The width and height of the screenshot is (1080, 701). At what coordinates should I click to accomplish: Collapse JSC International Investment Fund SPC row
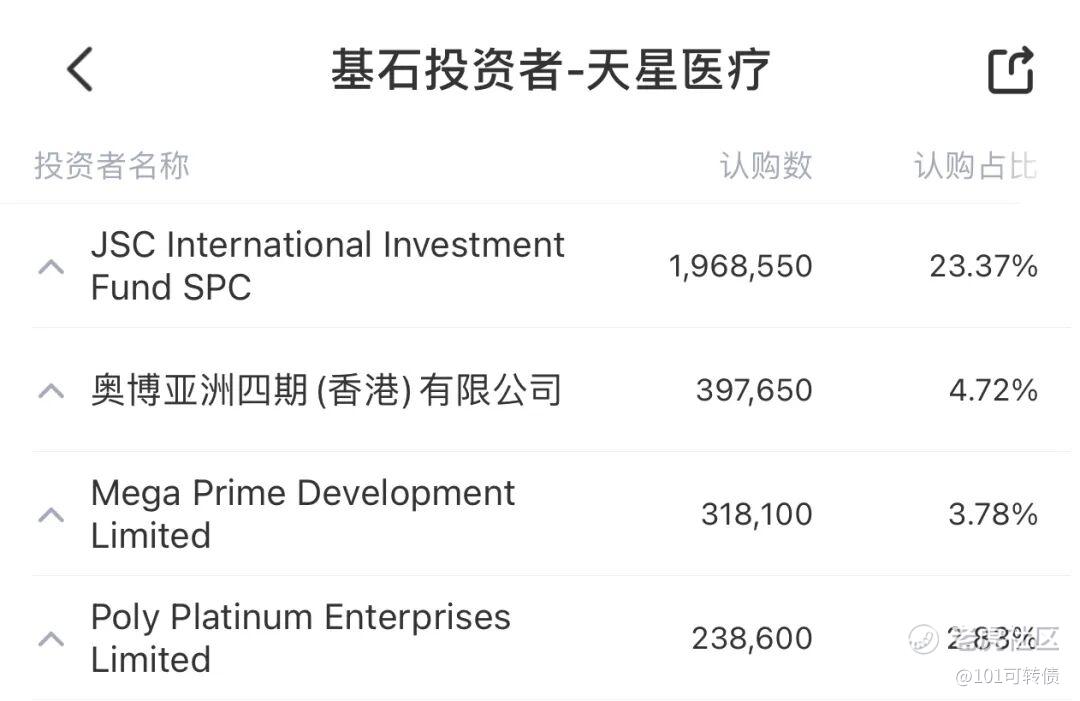click(x=51, y=267)
